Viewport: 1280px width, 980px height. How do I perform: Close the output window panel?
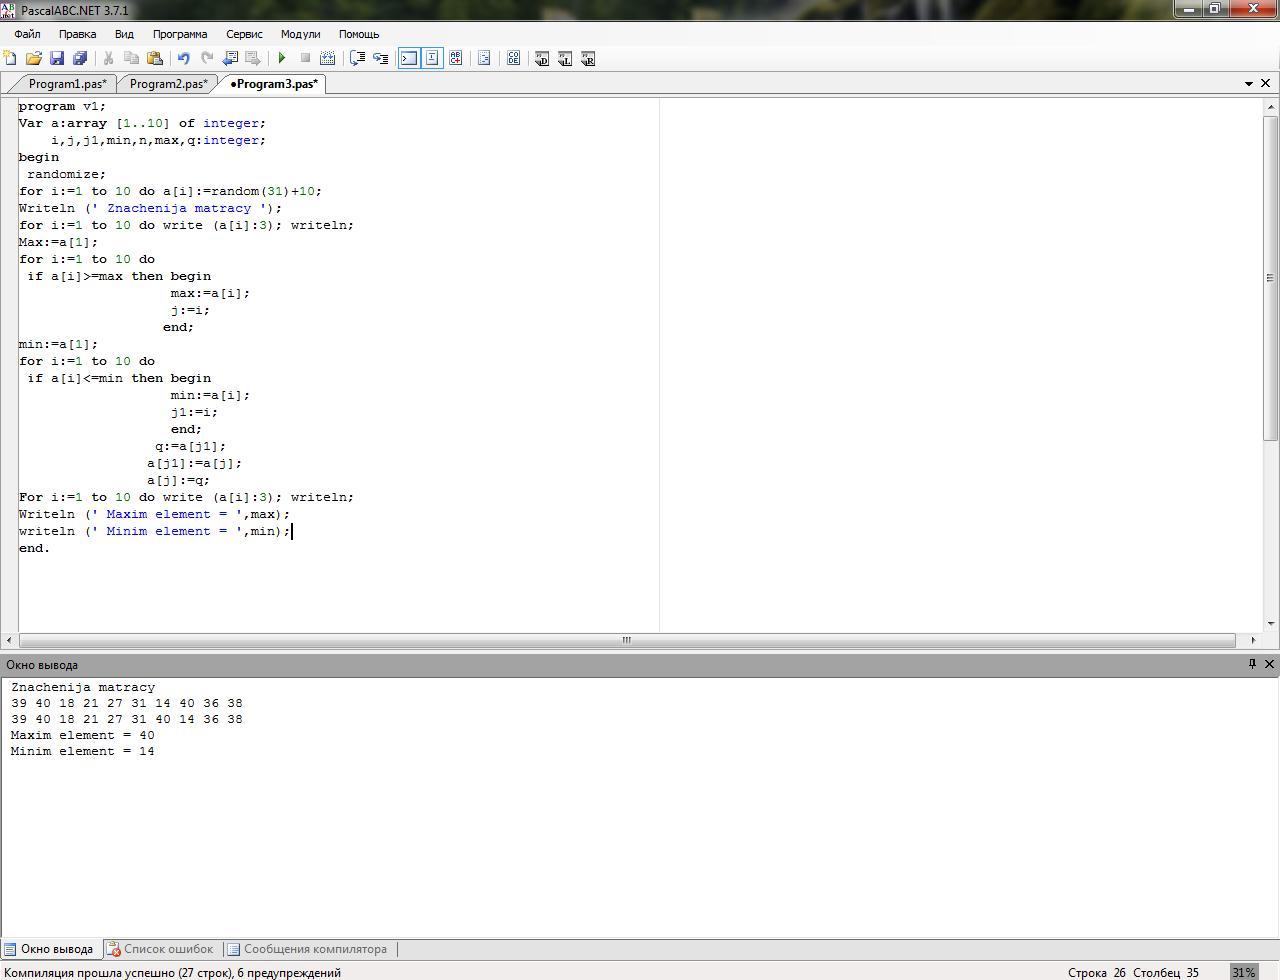coord(1269,664)
